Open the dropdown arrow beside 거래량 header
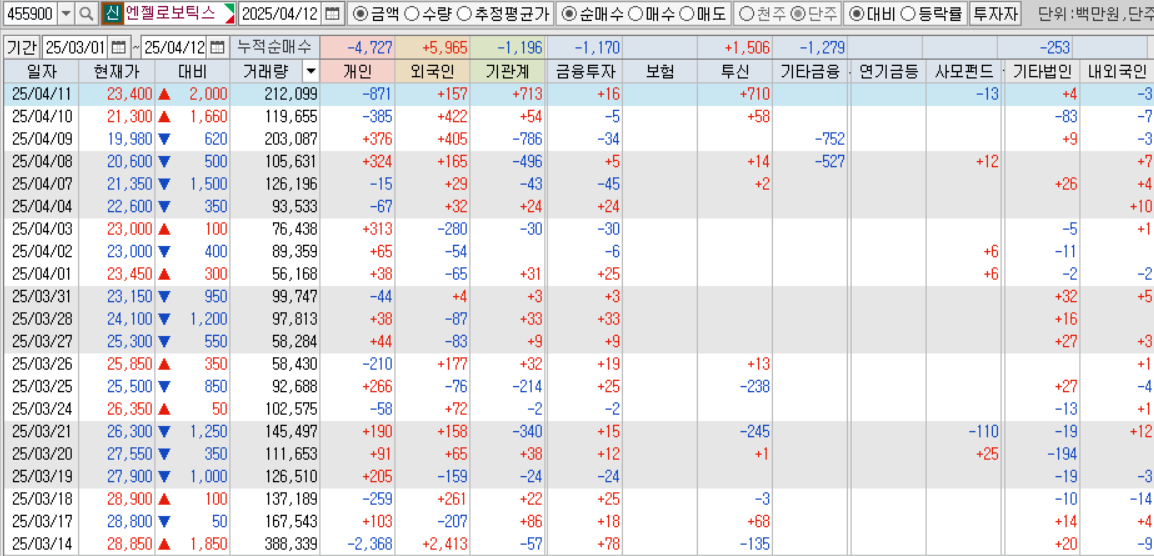 [310, 72]
